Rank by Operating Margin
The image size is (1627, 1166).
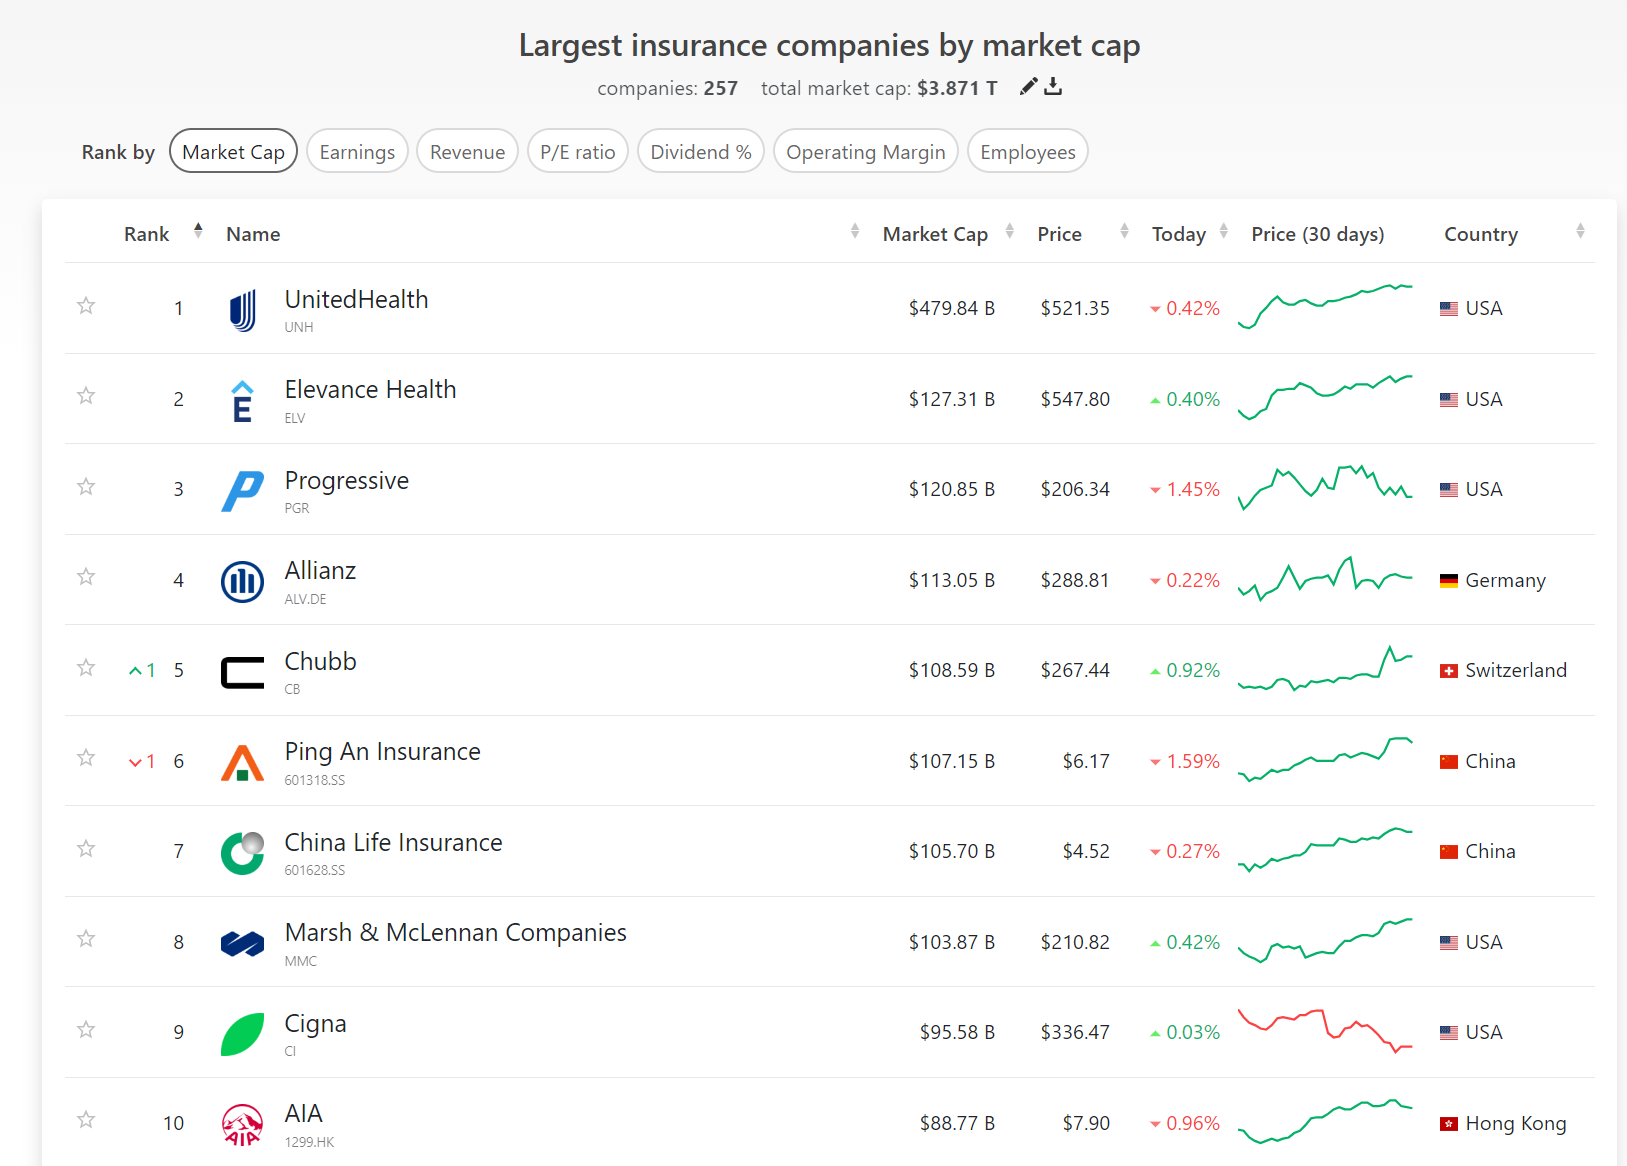865,151
